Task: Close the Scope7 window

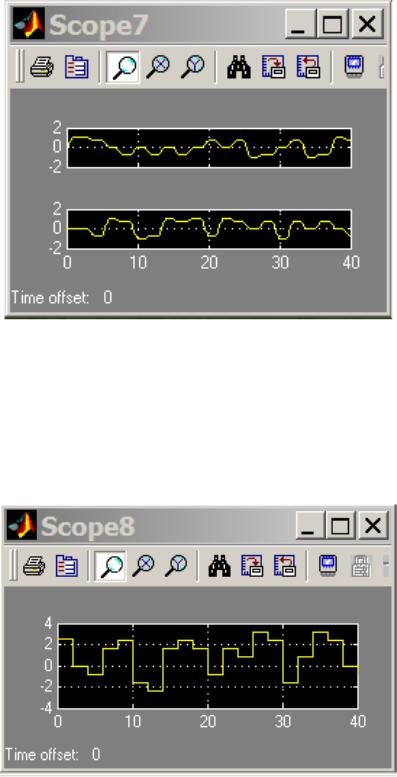Action: coord(367,25)
